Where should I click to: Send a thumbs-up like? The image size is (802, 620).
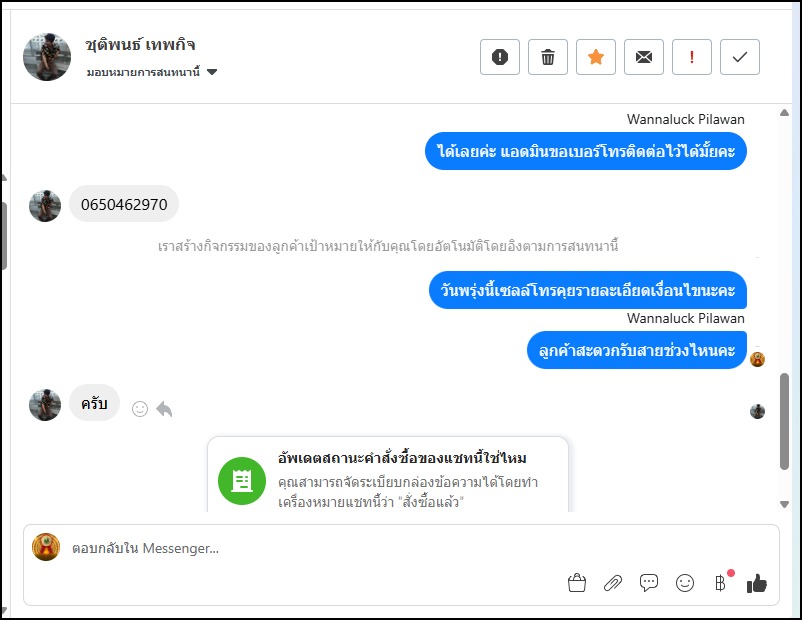point(756,583)
